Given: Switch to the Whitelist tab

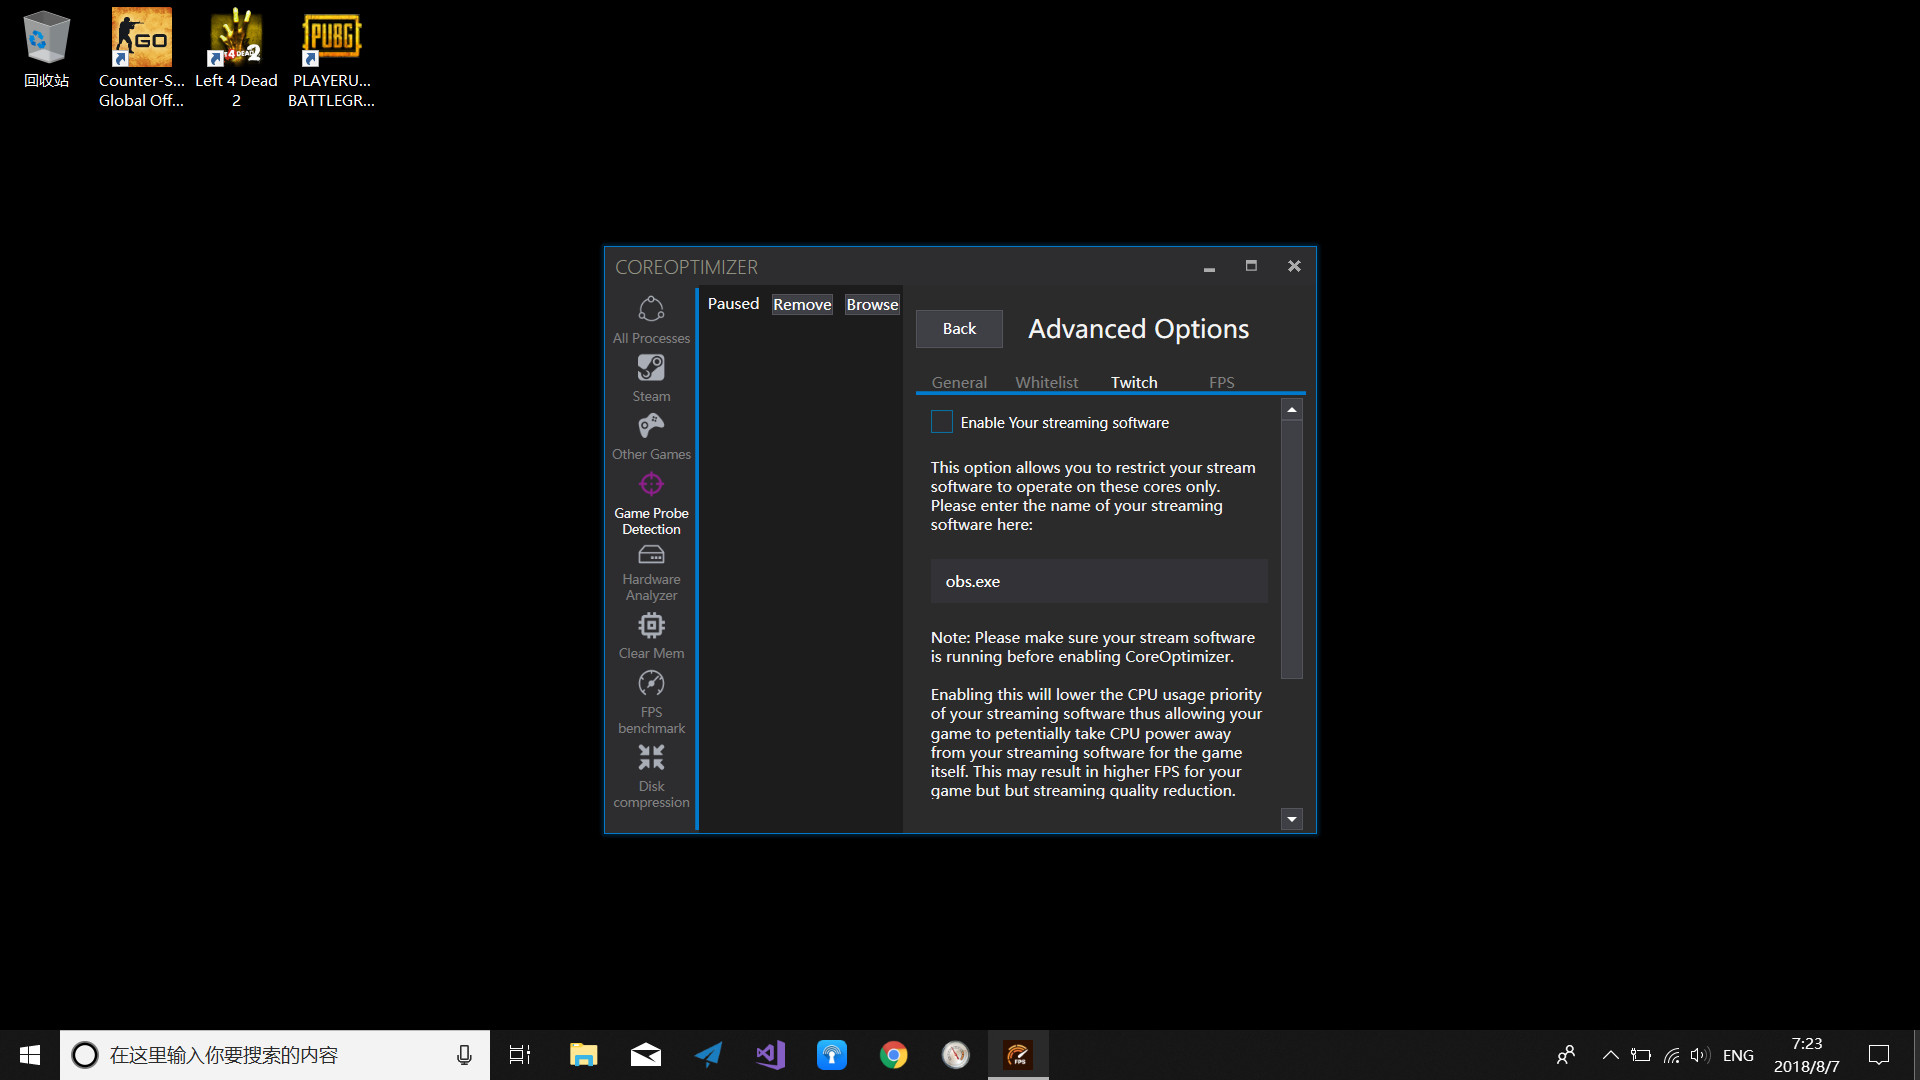Looking at the screenshot, I should click(x=1046, y=382).
